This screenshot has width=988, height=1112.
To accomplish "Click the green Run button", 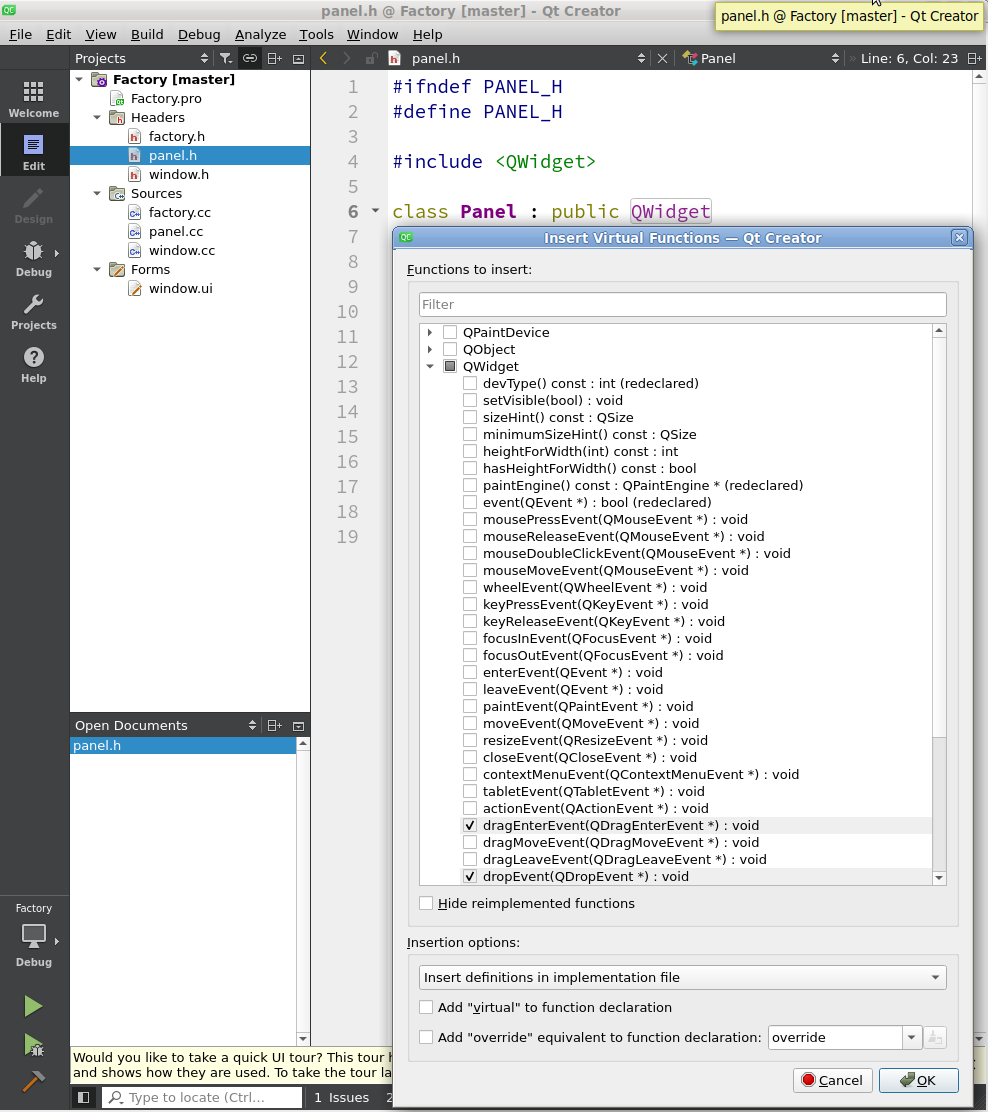I will [x=33, y=1006].
